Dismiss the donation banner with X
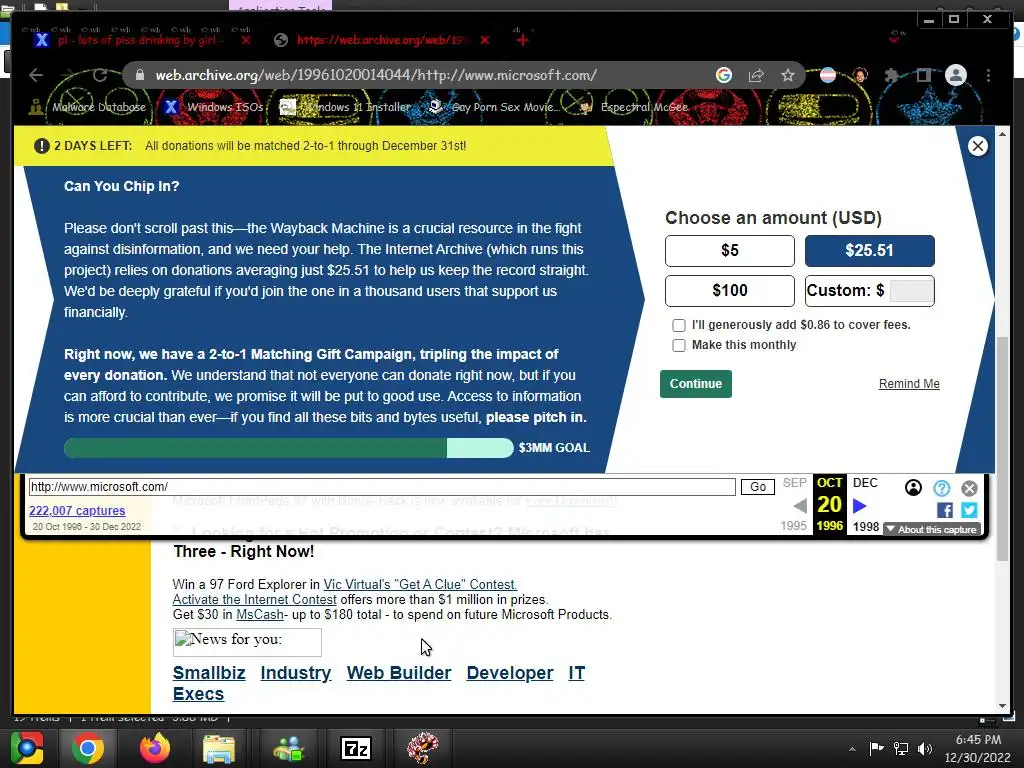The image size is (1024, 768). click(978, 146)
